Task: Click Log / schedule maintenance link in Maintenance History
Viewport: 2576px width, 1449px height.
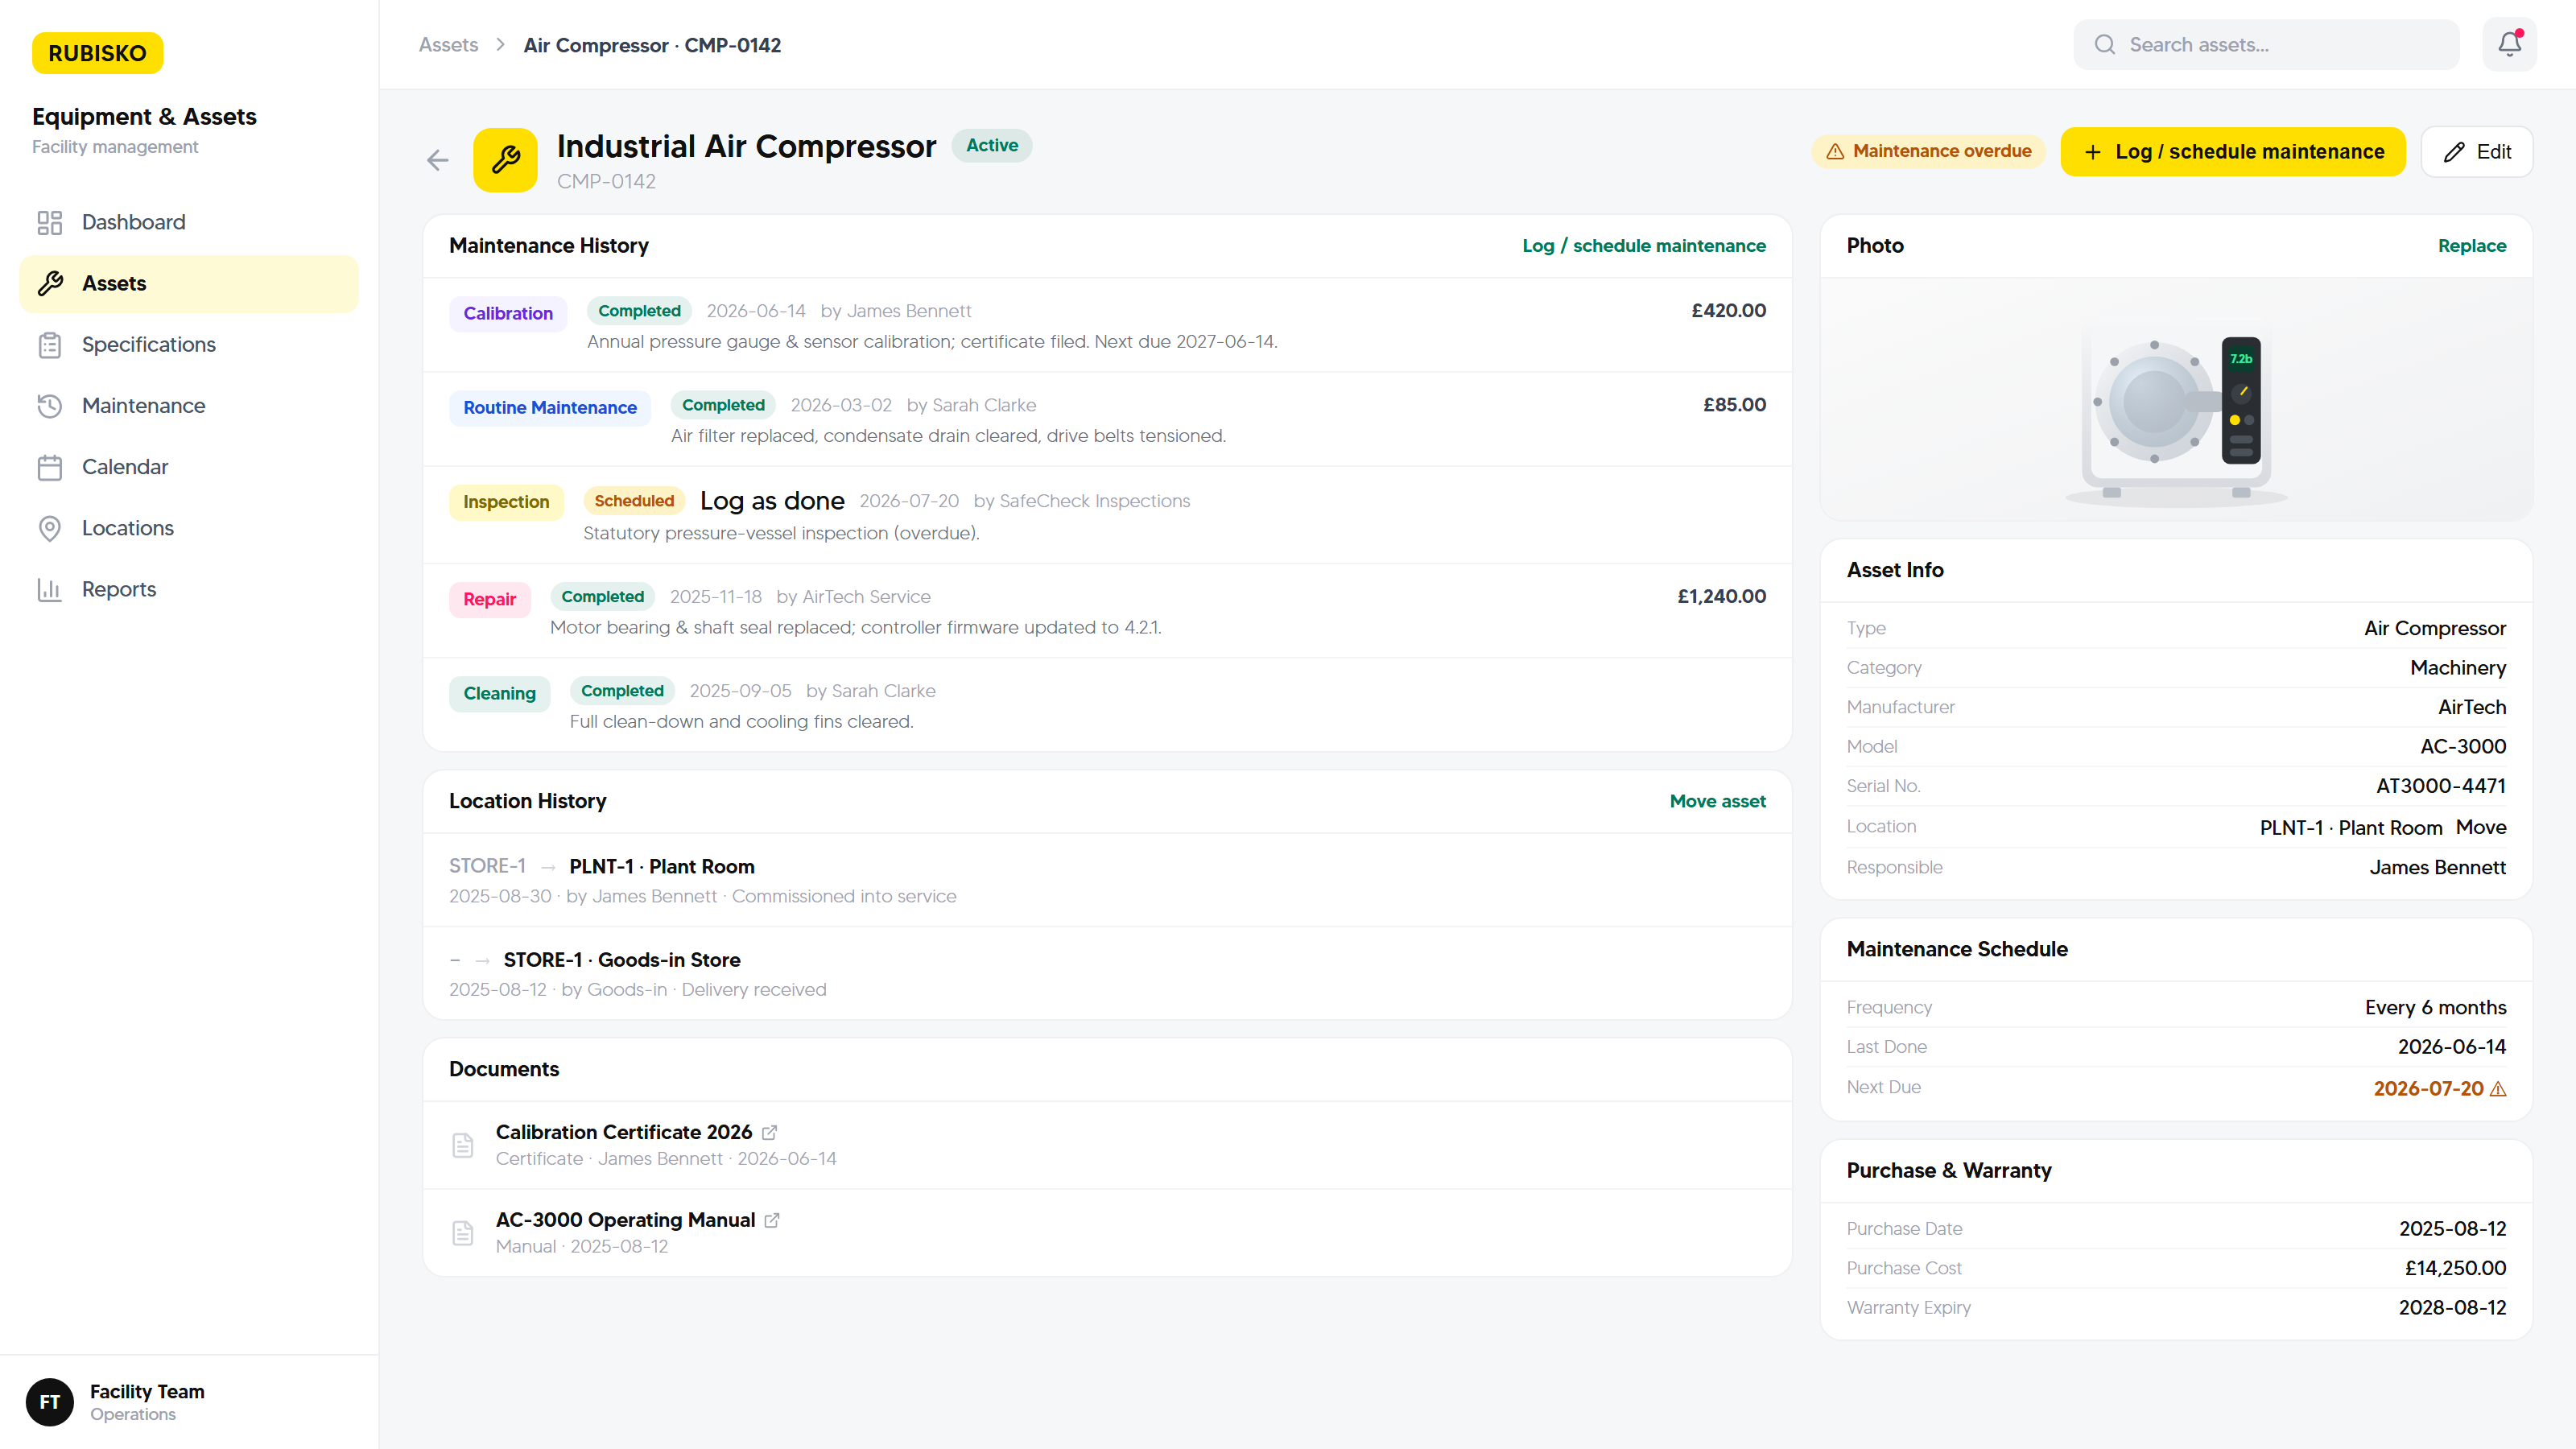Action: point(1644,246)
